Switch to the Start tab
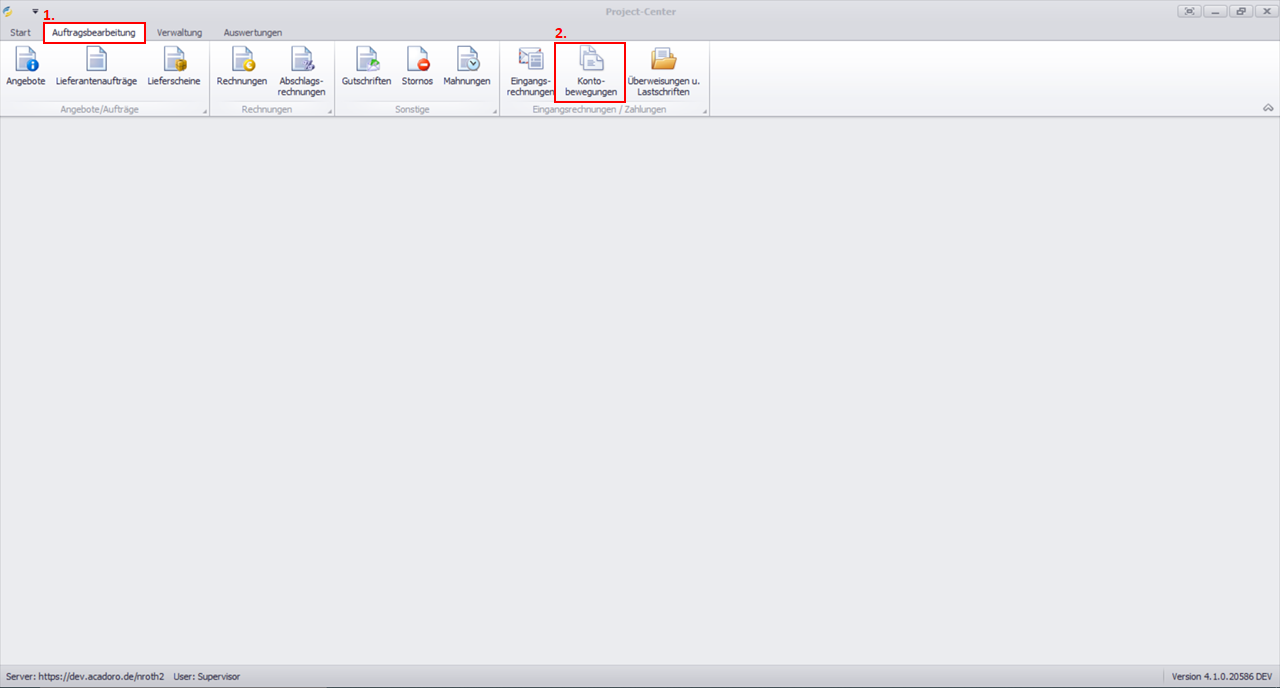Screen dimensions: 1280x688 pos(20,32)
